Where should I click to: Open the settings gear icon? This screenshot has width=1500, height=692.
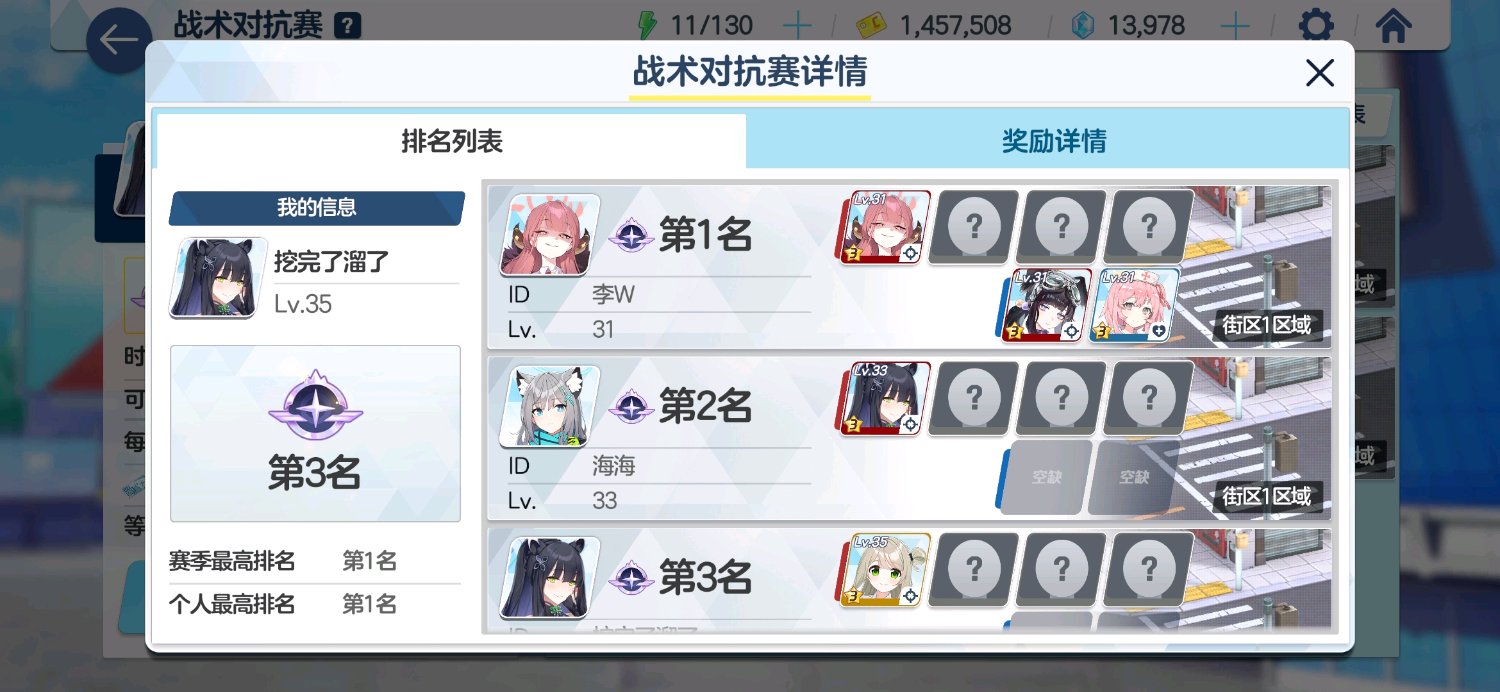point(1315,25)
